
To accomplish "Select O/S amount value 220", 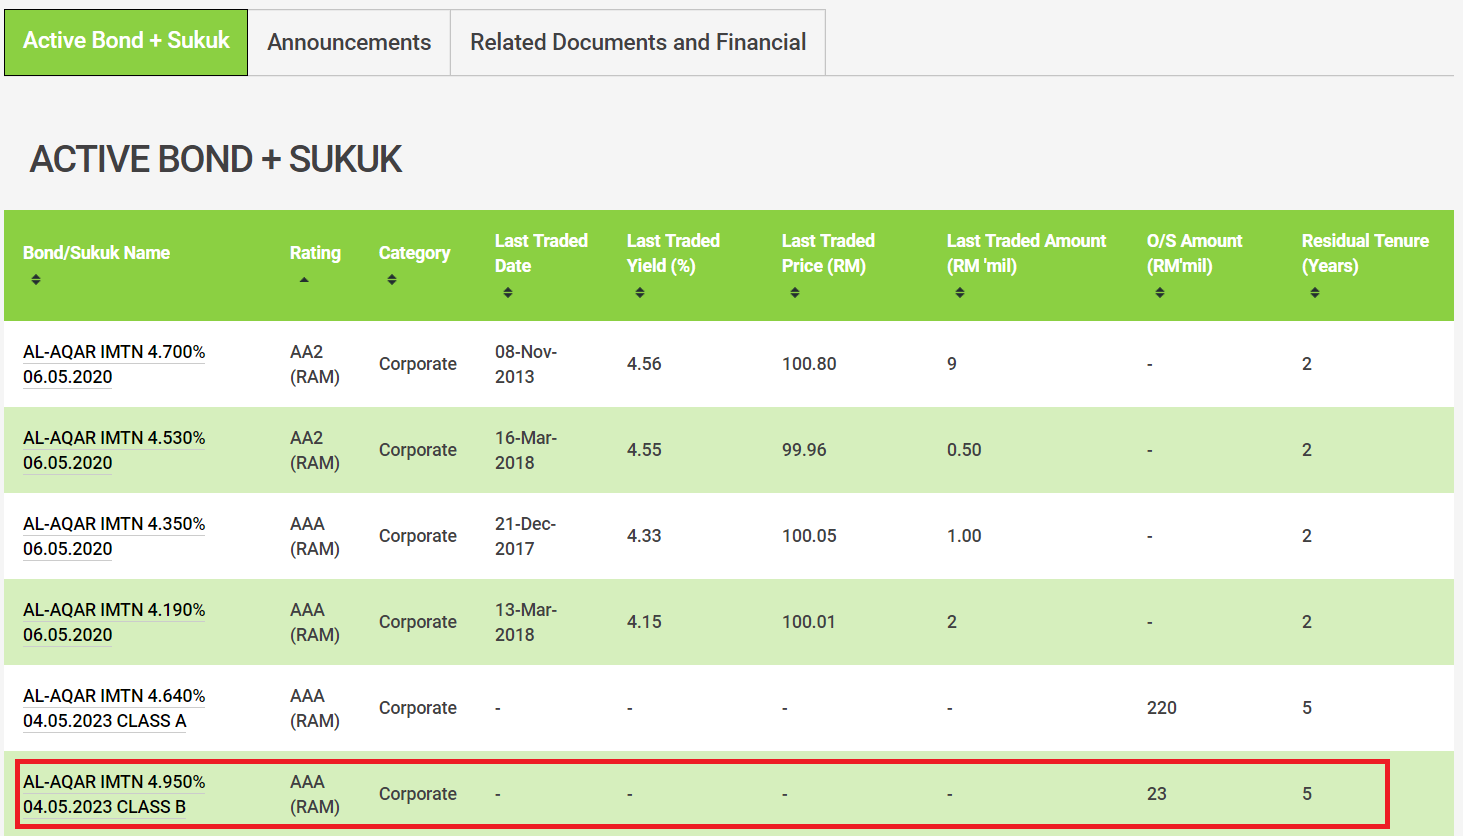I will [1162, 708].
